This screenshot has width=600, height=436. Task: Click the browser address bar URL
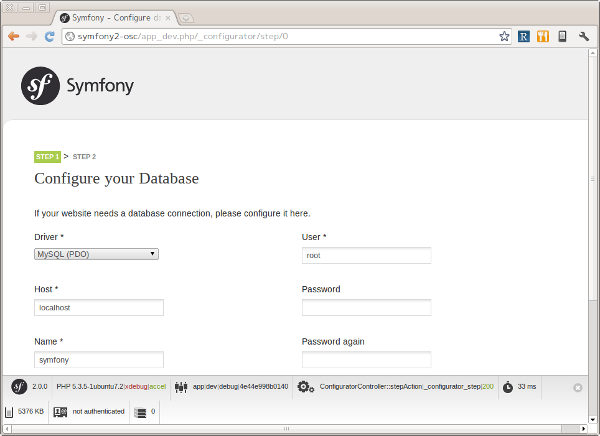pyautogui.click(x=183, y=36)
